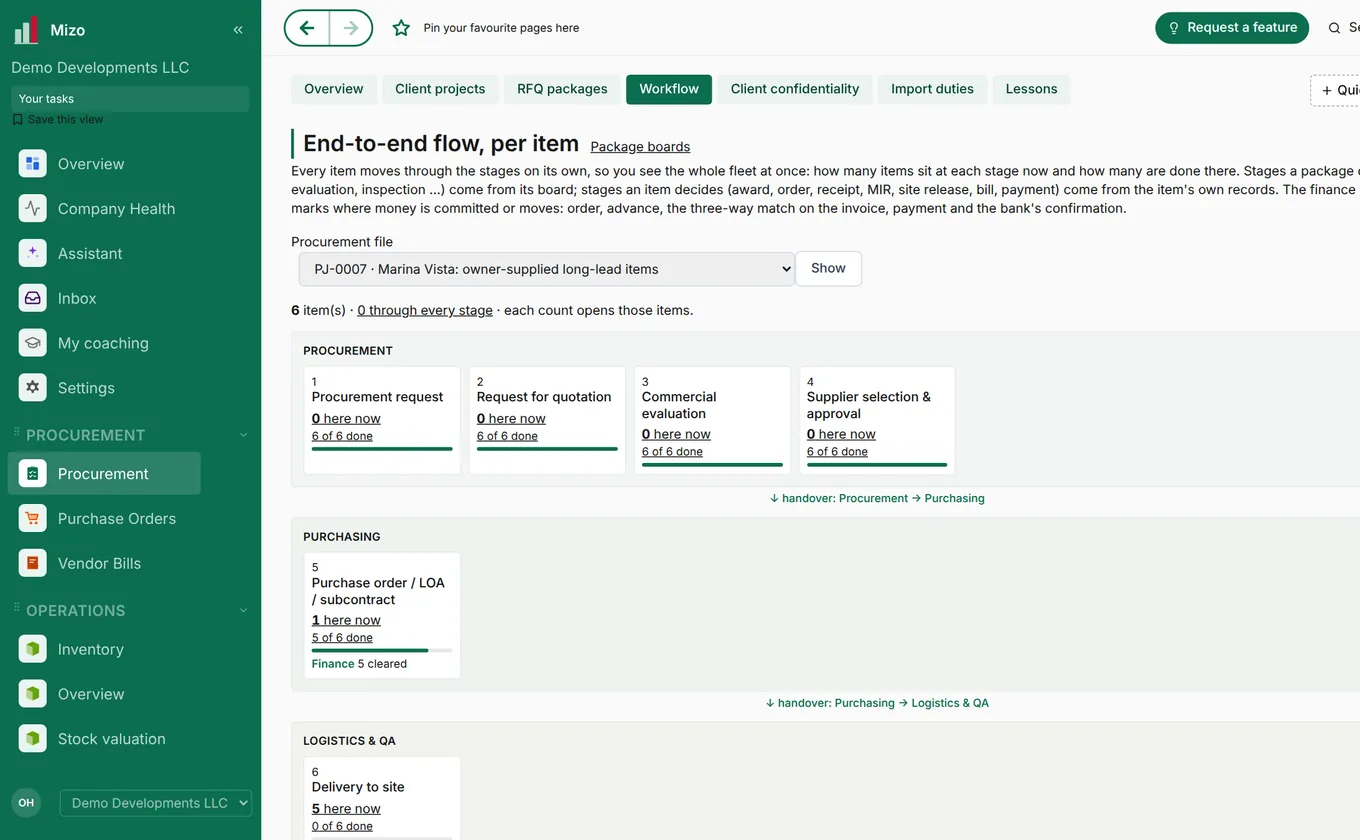Switch to the Overview tab
The image size is (1360, 840).
pos(334,89)
